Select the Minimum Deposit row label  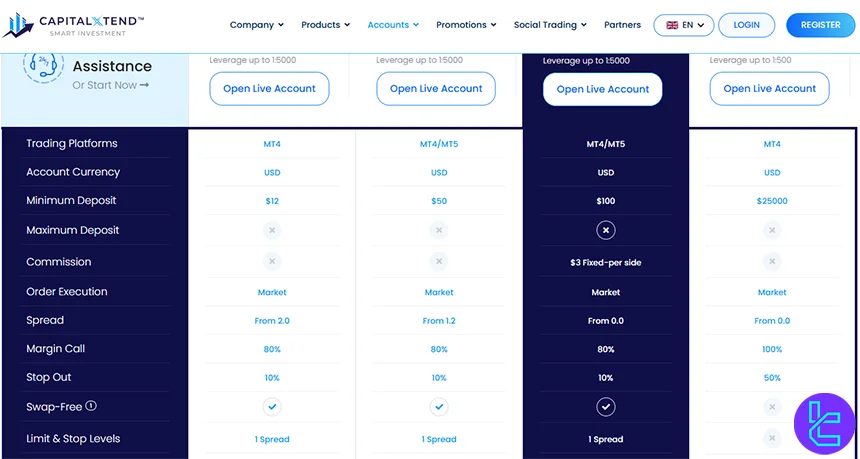point(71,200)
